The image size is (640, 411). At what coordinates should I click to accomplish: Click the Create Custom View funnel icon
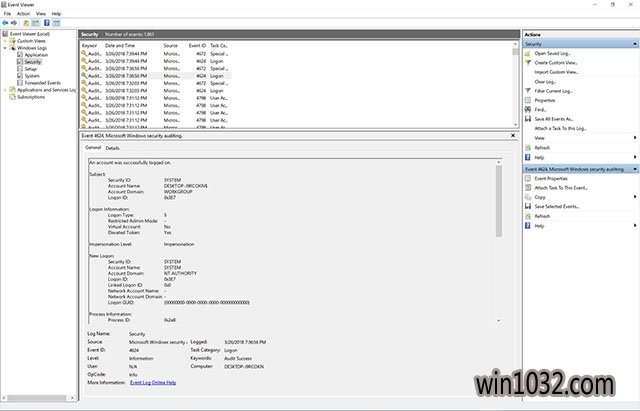click(x=528, y=63)
